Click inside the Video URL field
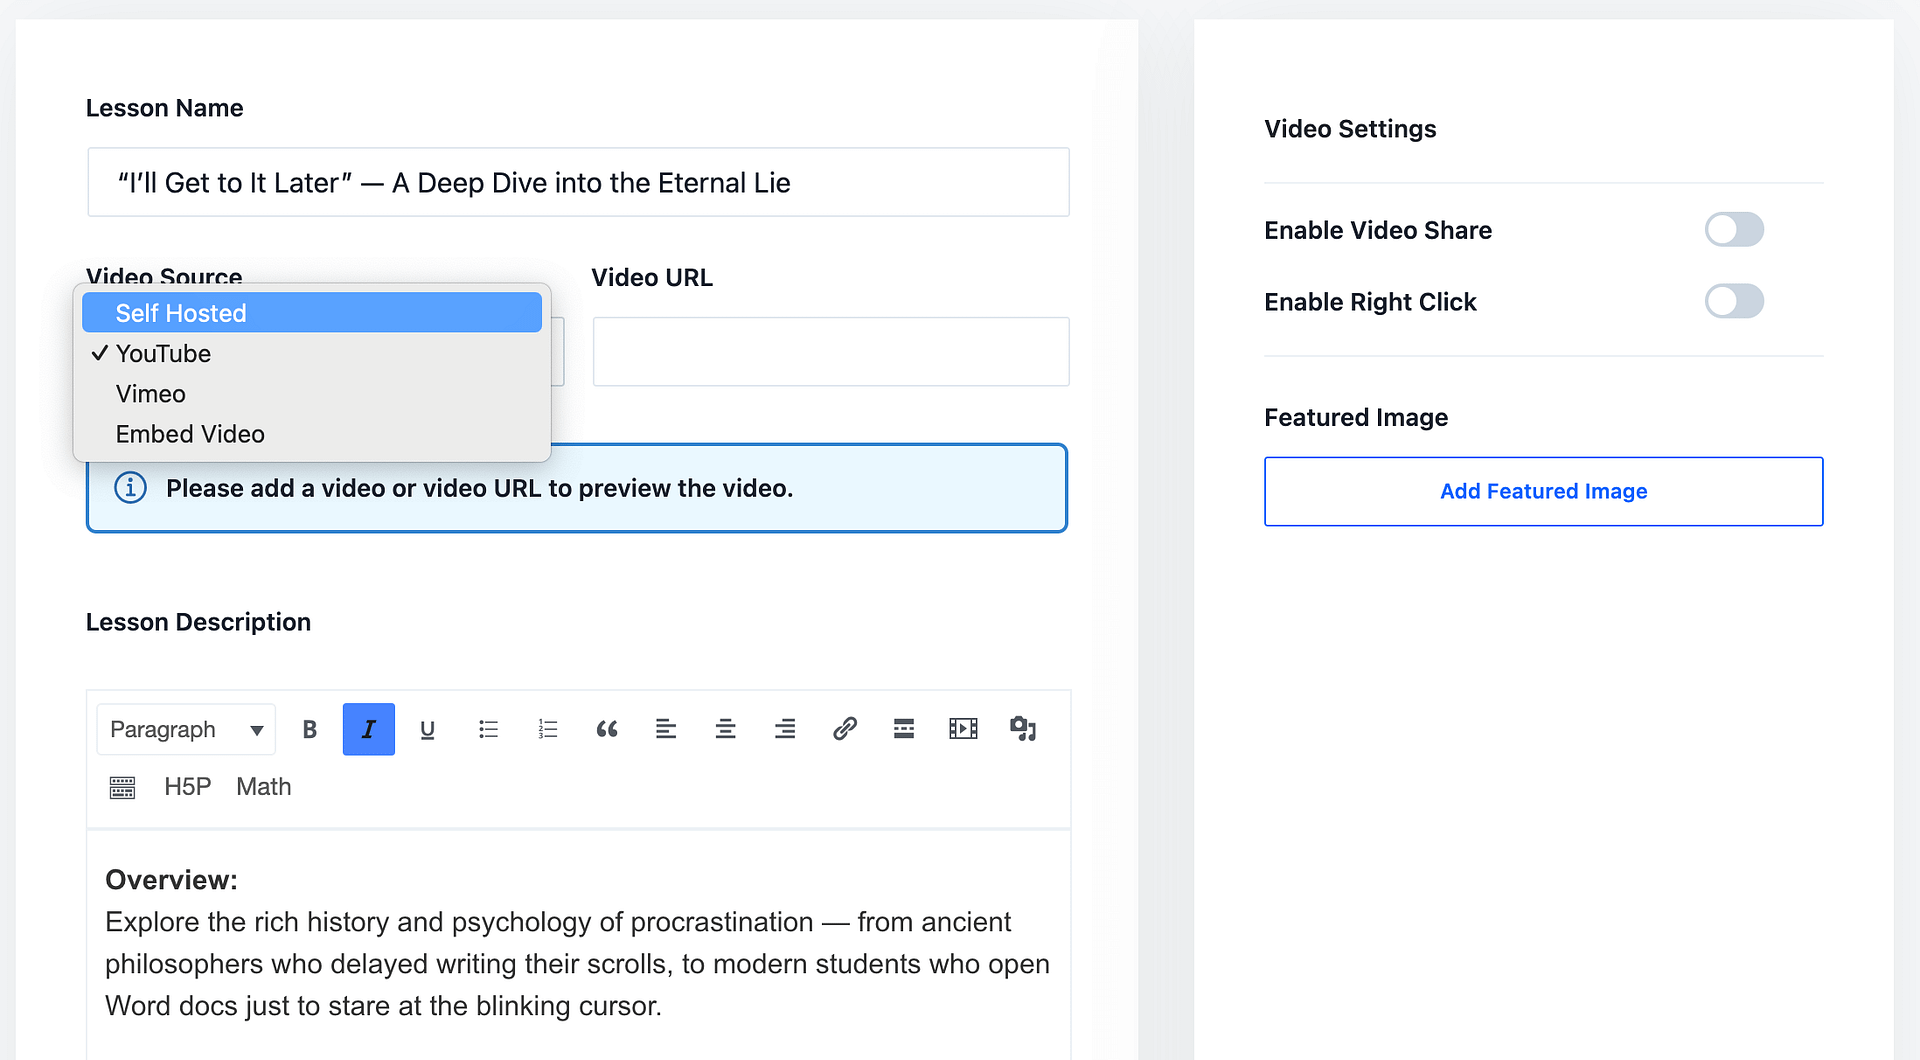The height and width of the screenshot is (1060, 1920). click(831, 351)
